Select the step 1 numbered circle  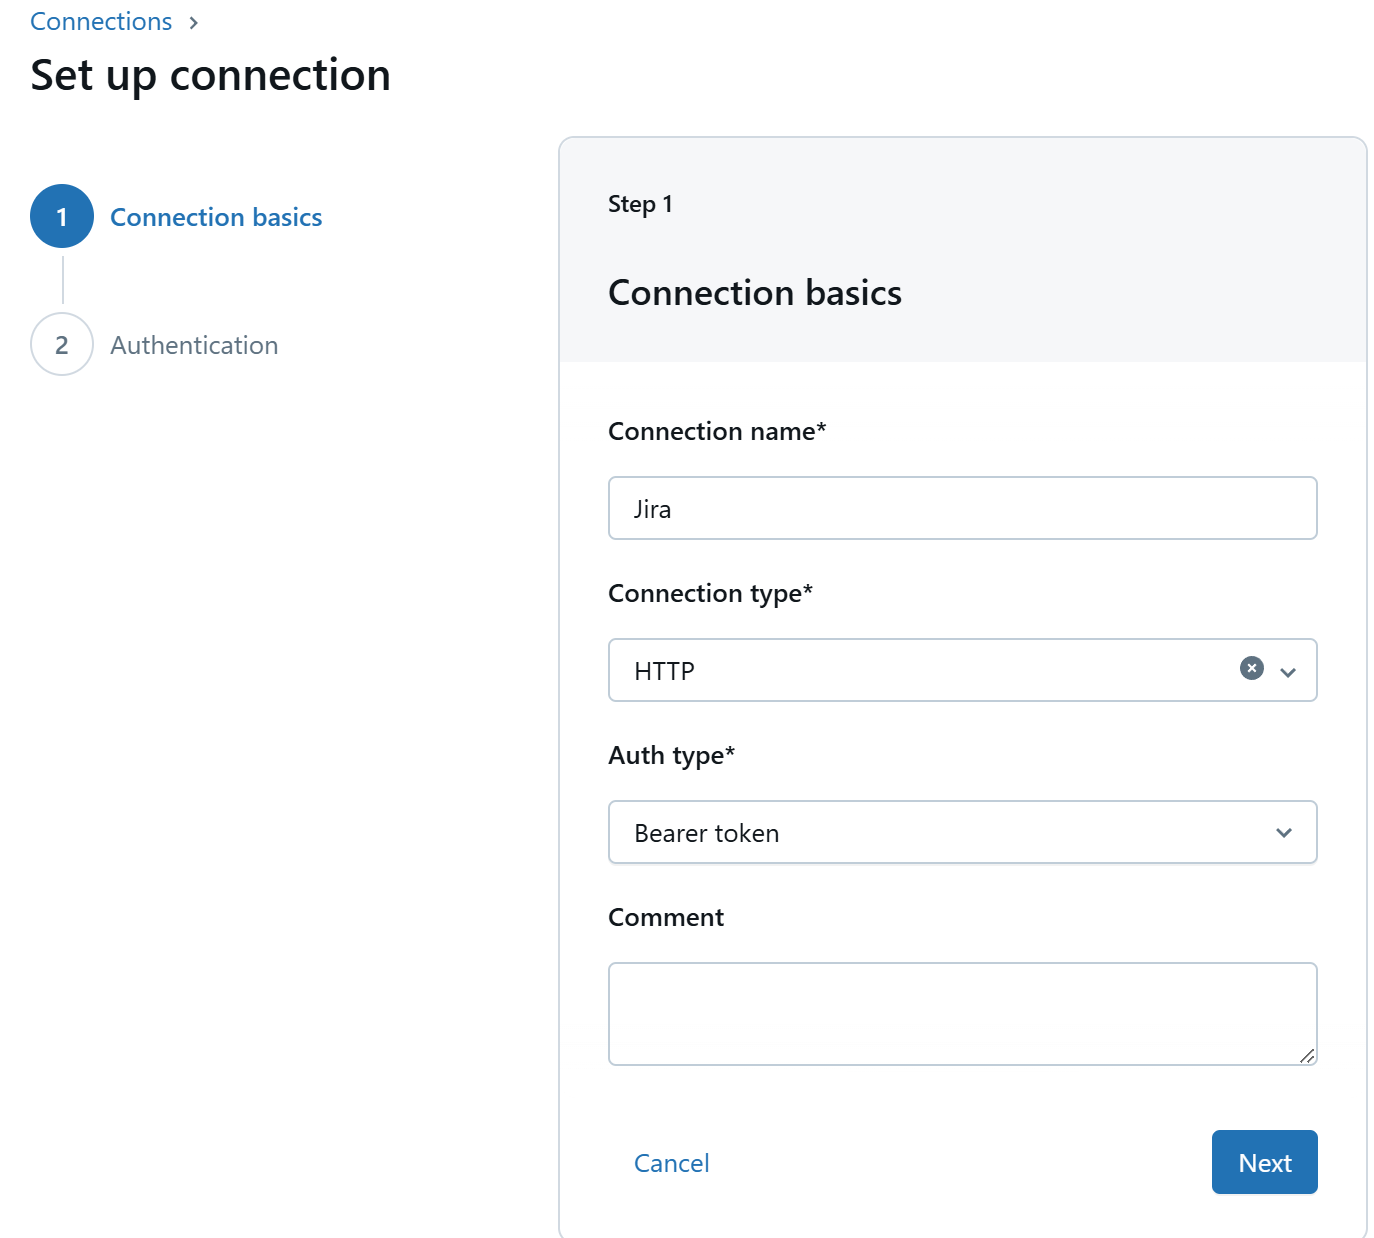62,216
